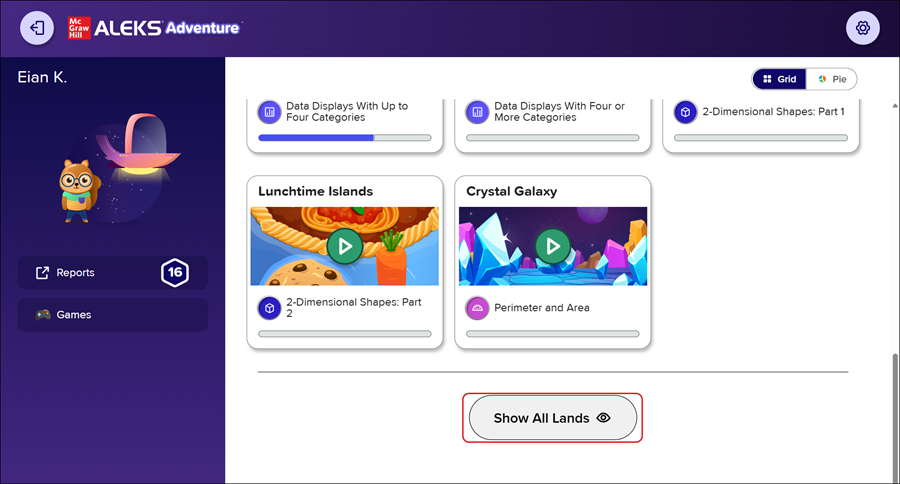Click the hexagon badge showing 16
The image size is (900, 484).
pos(175,272)
